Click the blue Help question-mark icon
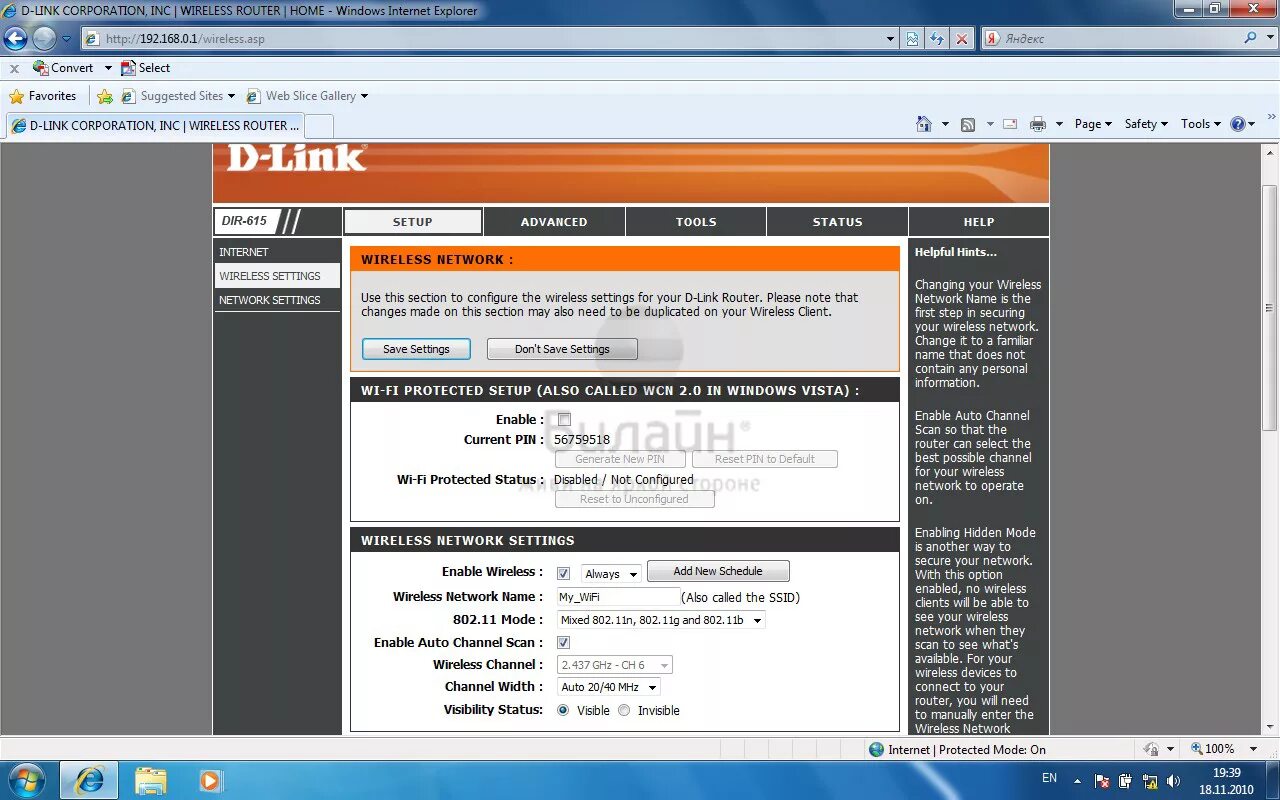Viewport: 1280px width, 800px height. click(x=1238, y=124)
